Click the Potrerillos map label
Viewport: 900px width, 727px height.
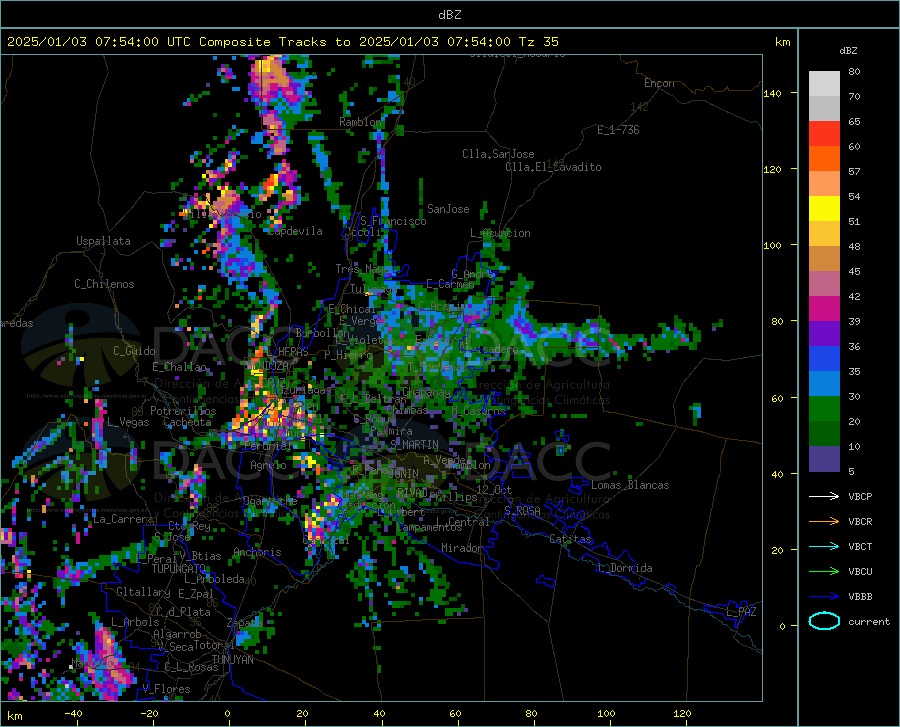(x=183, y=411)
